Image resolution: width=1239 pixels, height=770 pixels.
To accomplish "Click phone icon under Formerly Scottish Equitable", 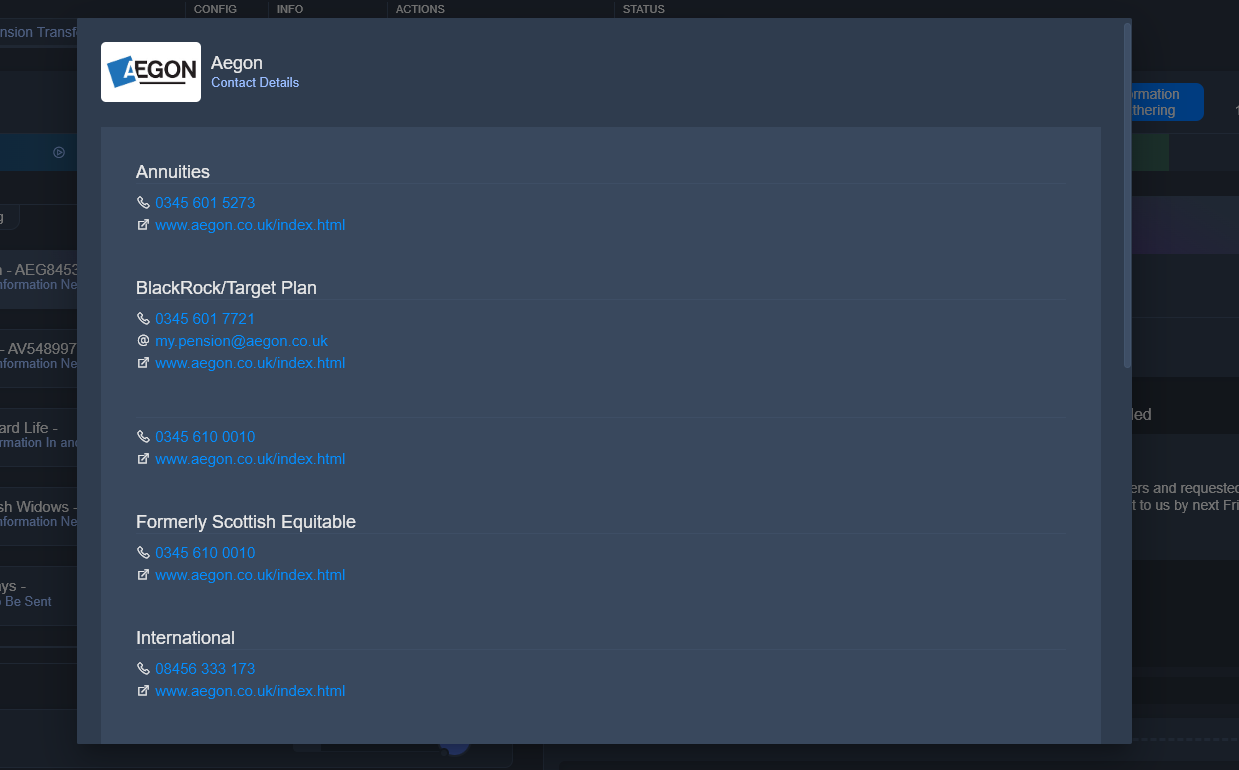I will tap(143, 553).
